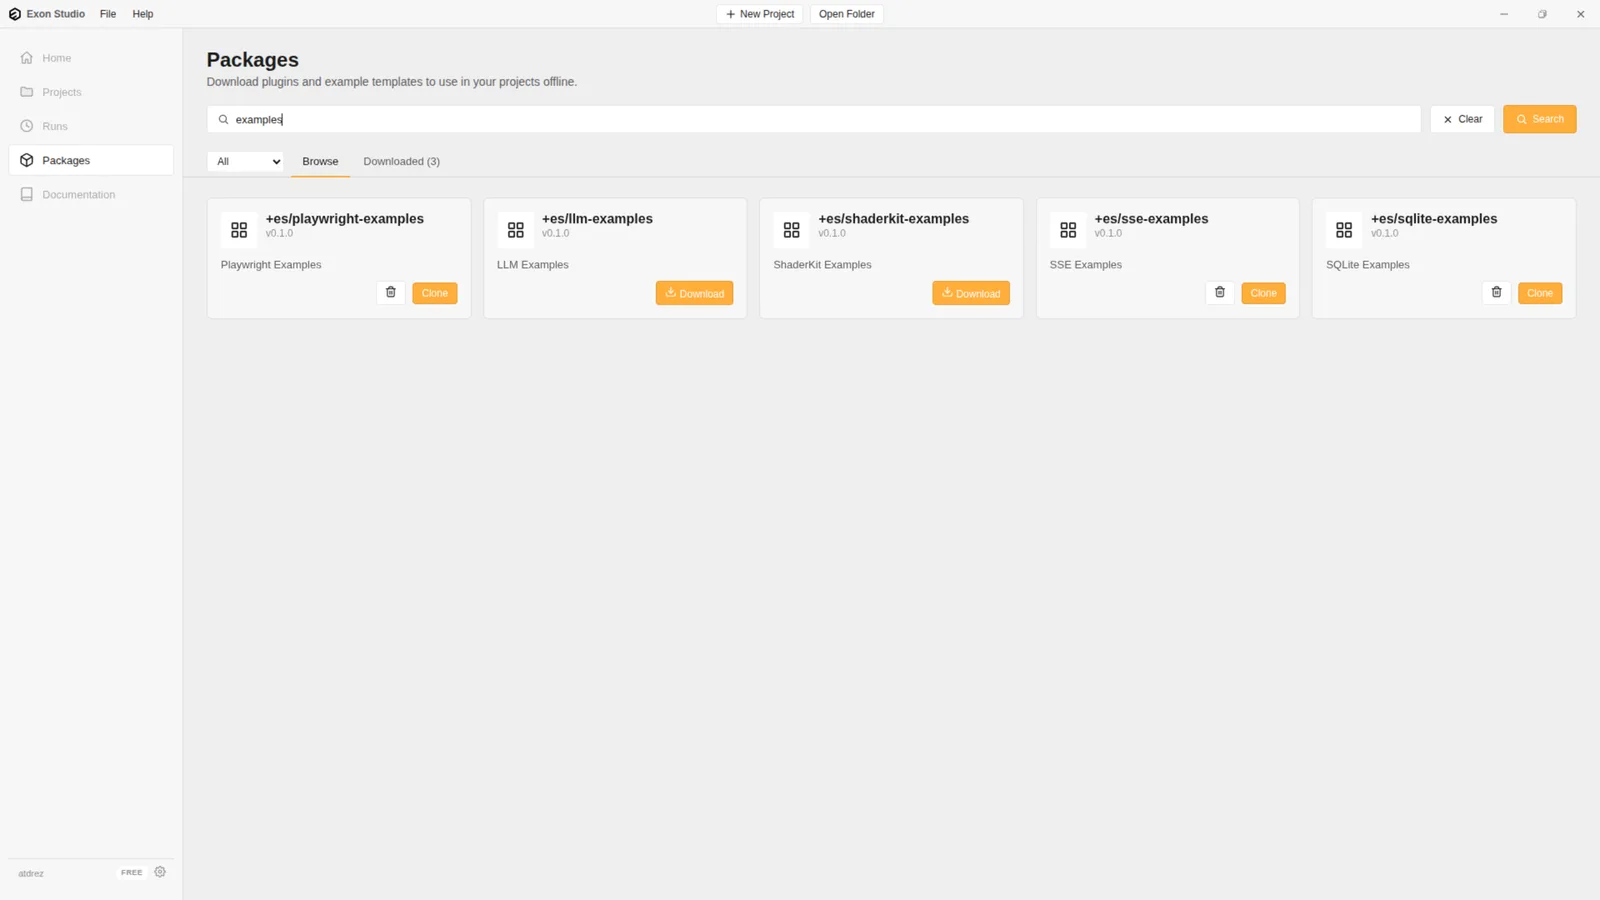Click the llm-examples package grid icon

(515, 230)
